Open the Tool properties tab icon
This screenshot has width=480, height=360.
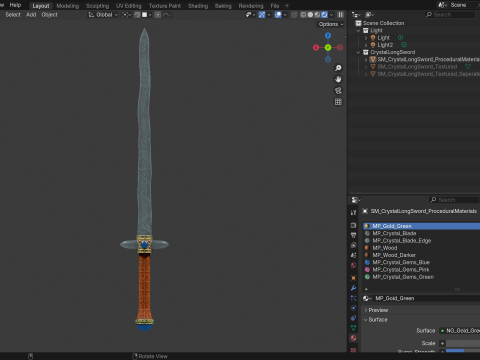click(x=353, y=213)
